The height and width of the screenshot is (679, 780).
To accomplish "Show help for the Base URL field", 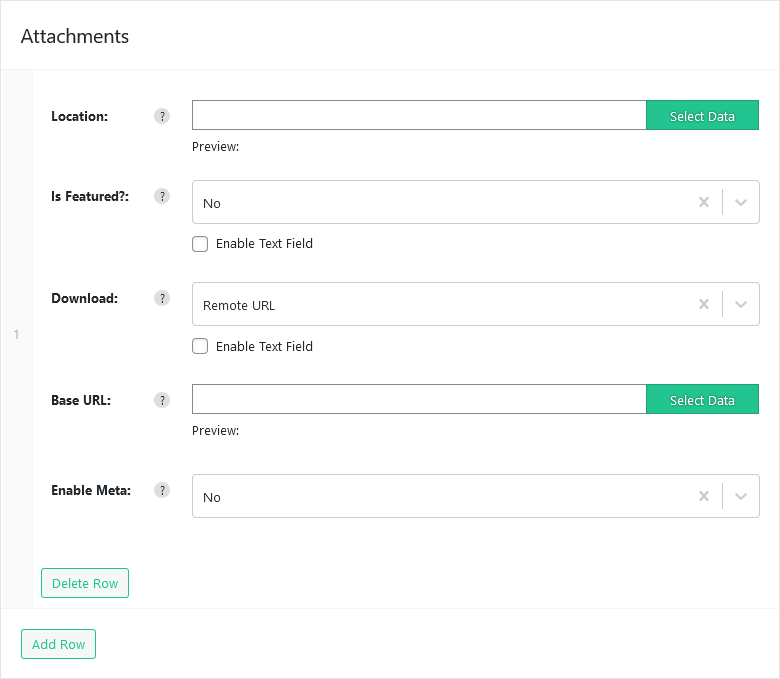I will pos(162,400).
